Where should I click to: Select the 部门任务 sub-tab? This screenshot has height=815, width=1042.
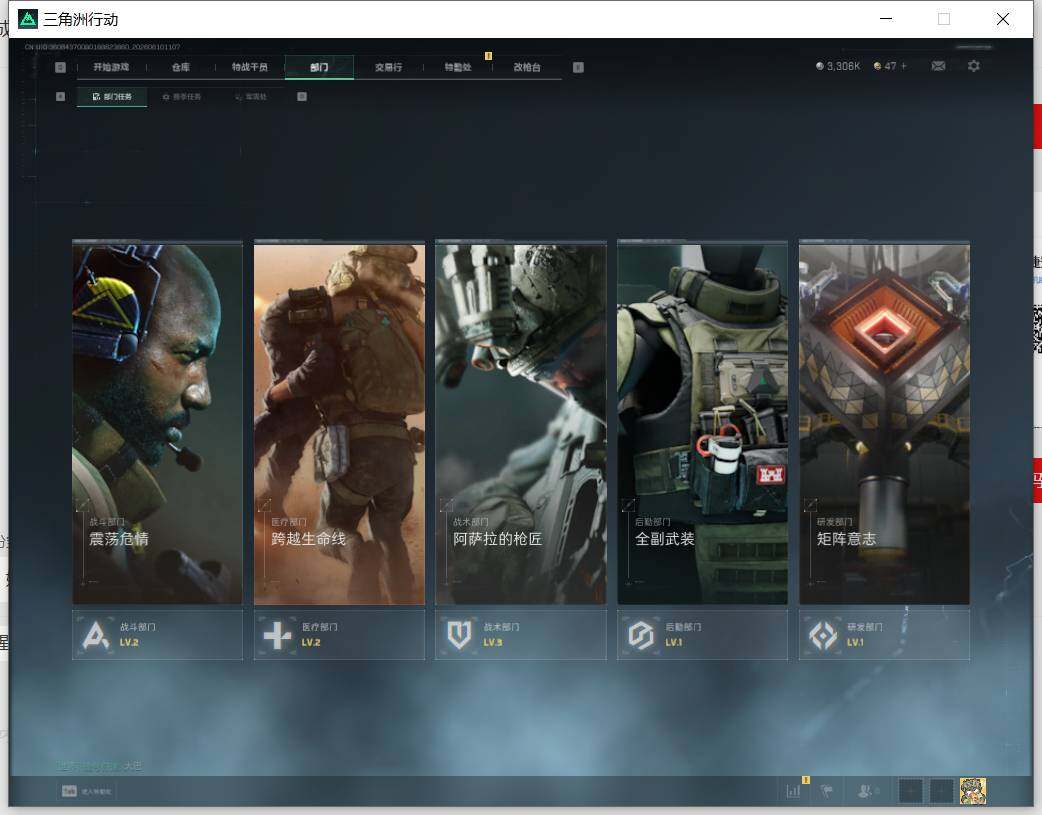coord(112,96)
